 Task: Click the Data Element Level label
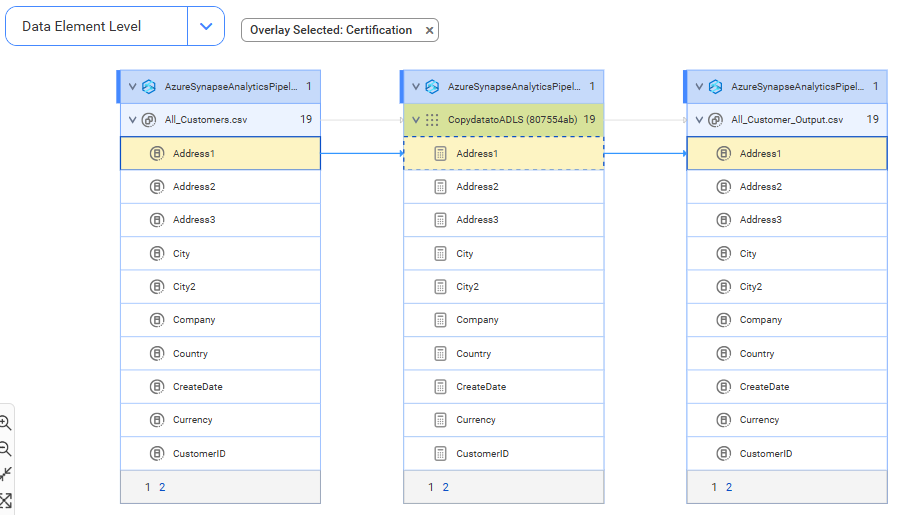(x=82, y=27)
